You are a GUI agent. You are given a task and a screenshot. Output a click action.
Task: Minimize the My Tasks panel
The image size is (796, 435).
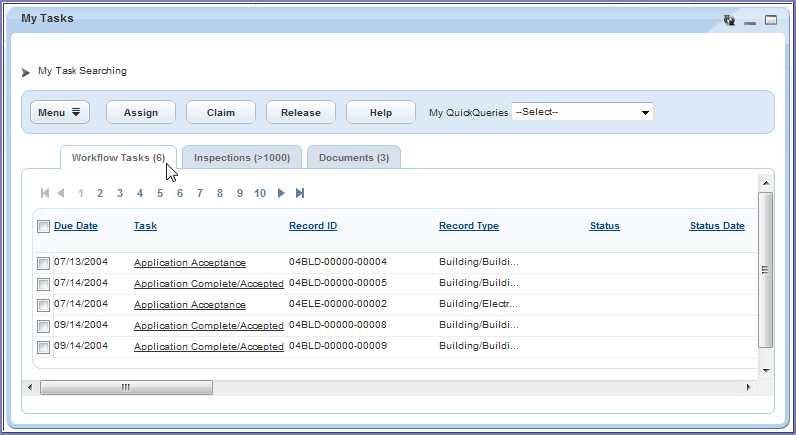[750, 21]
